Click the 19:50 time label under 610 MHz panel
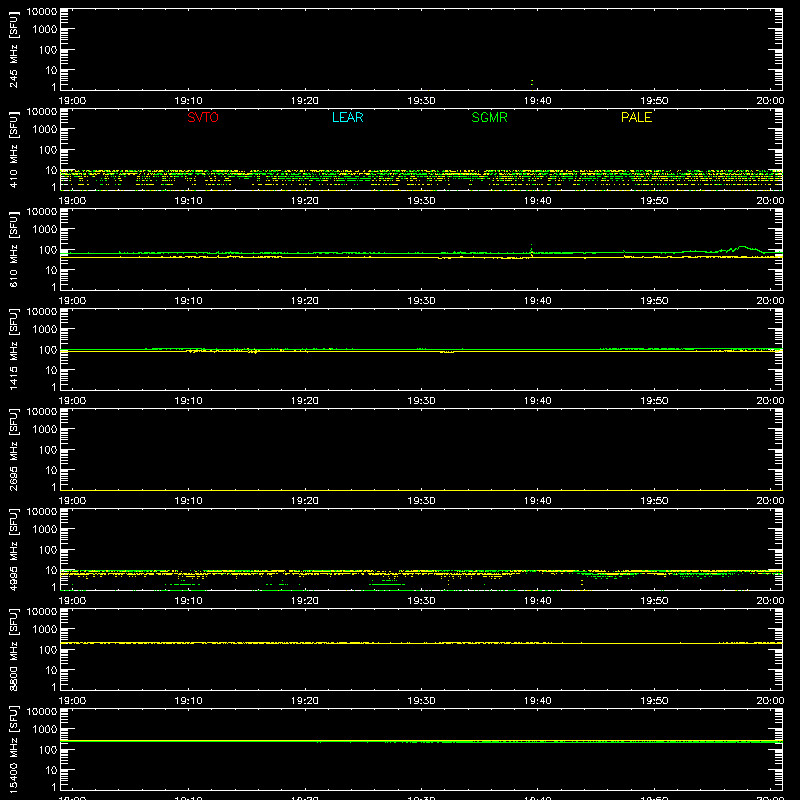Viewport: 800px width, 800px height. (x=654, y=301)
